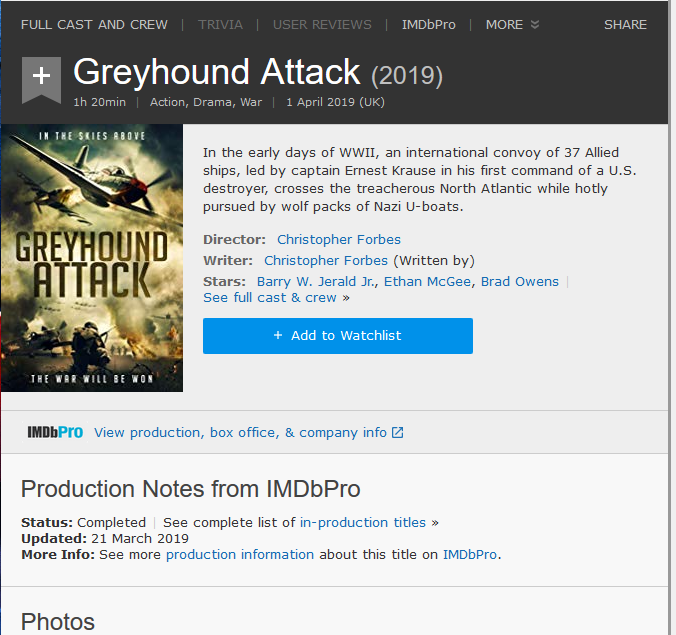Open the TRIVIA section
This screenshot has width=676, height=635.
click(220, 24)
